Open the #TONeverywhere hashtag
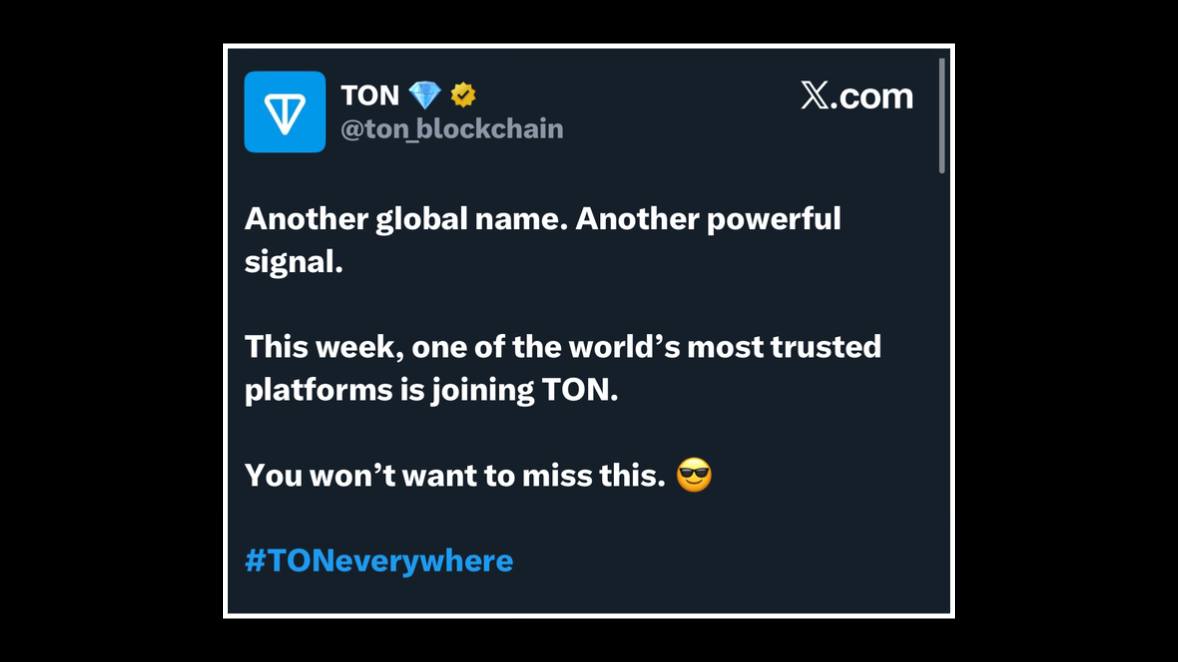The height and width of the screenshot is (662, 1178). point(379,561)
